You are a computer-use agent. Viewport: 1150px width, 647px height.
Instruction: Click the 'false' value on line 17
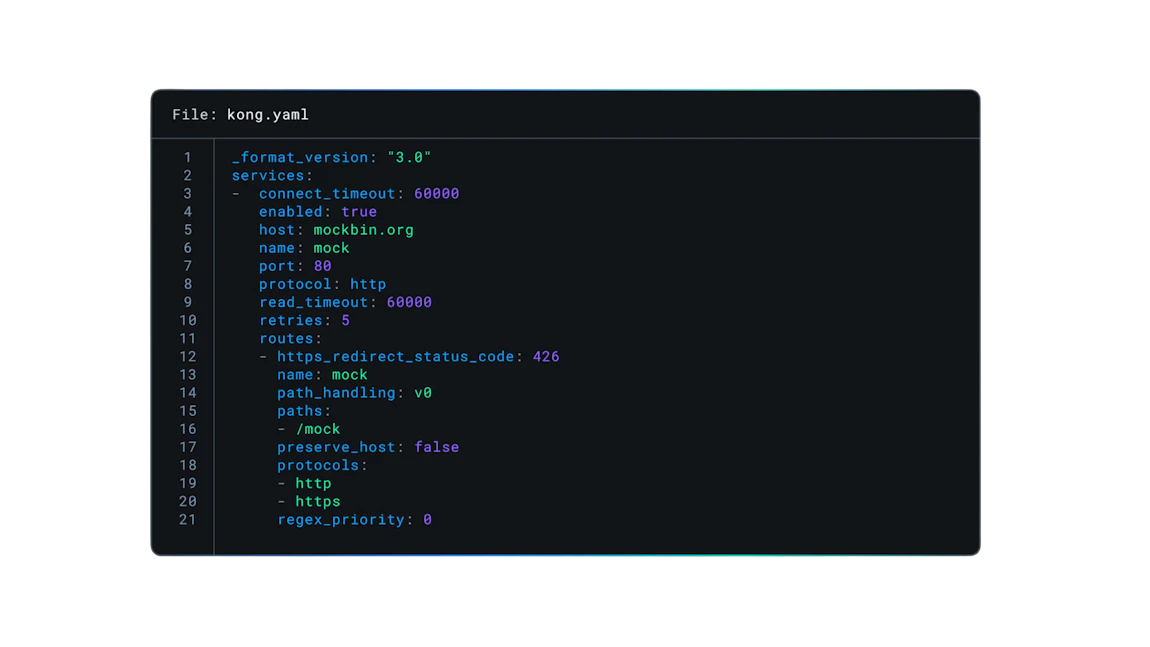click(437, 447)
